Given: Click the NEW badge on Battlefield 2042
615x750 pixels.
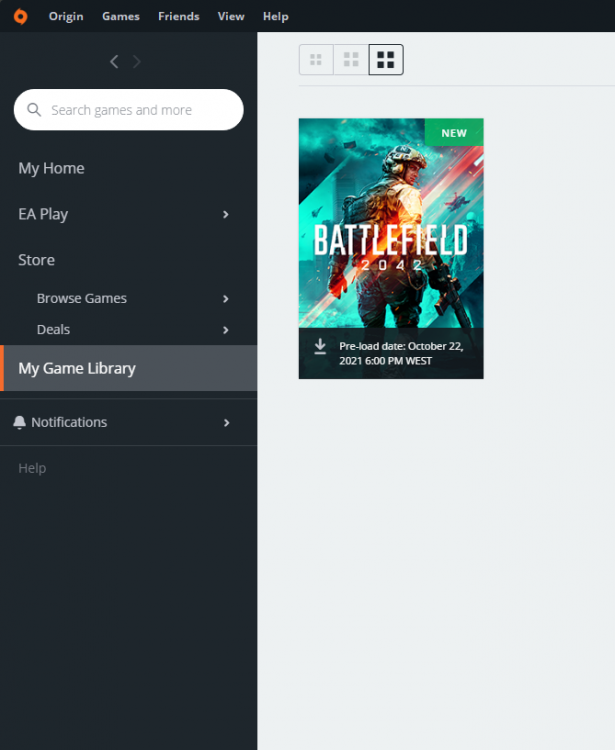Looking at the screenshot, I should click(454, 133).
